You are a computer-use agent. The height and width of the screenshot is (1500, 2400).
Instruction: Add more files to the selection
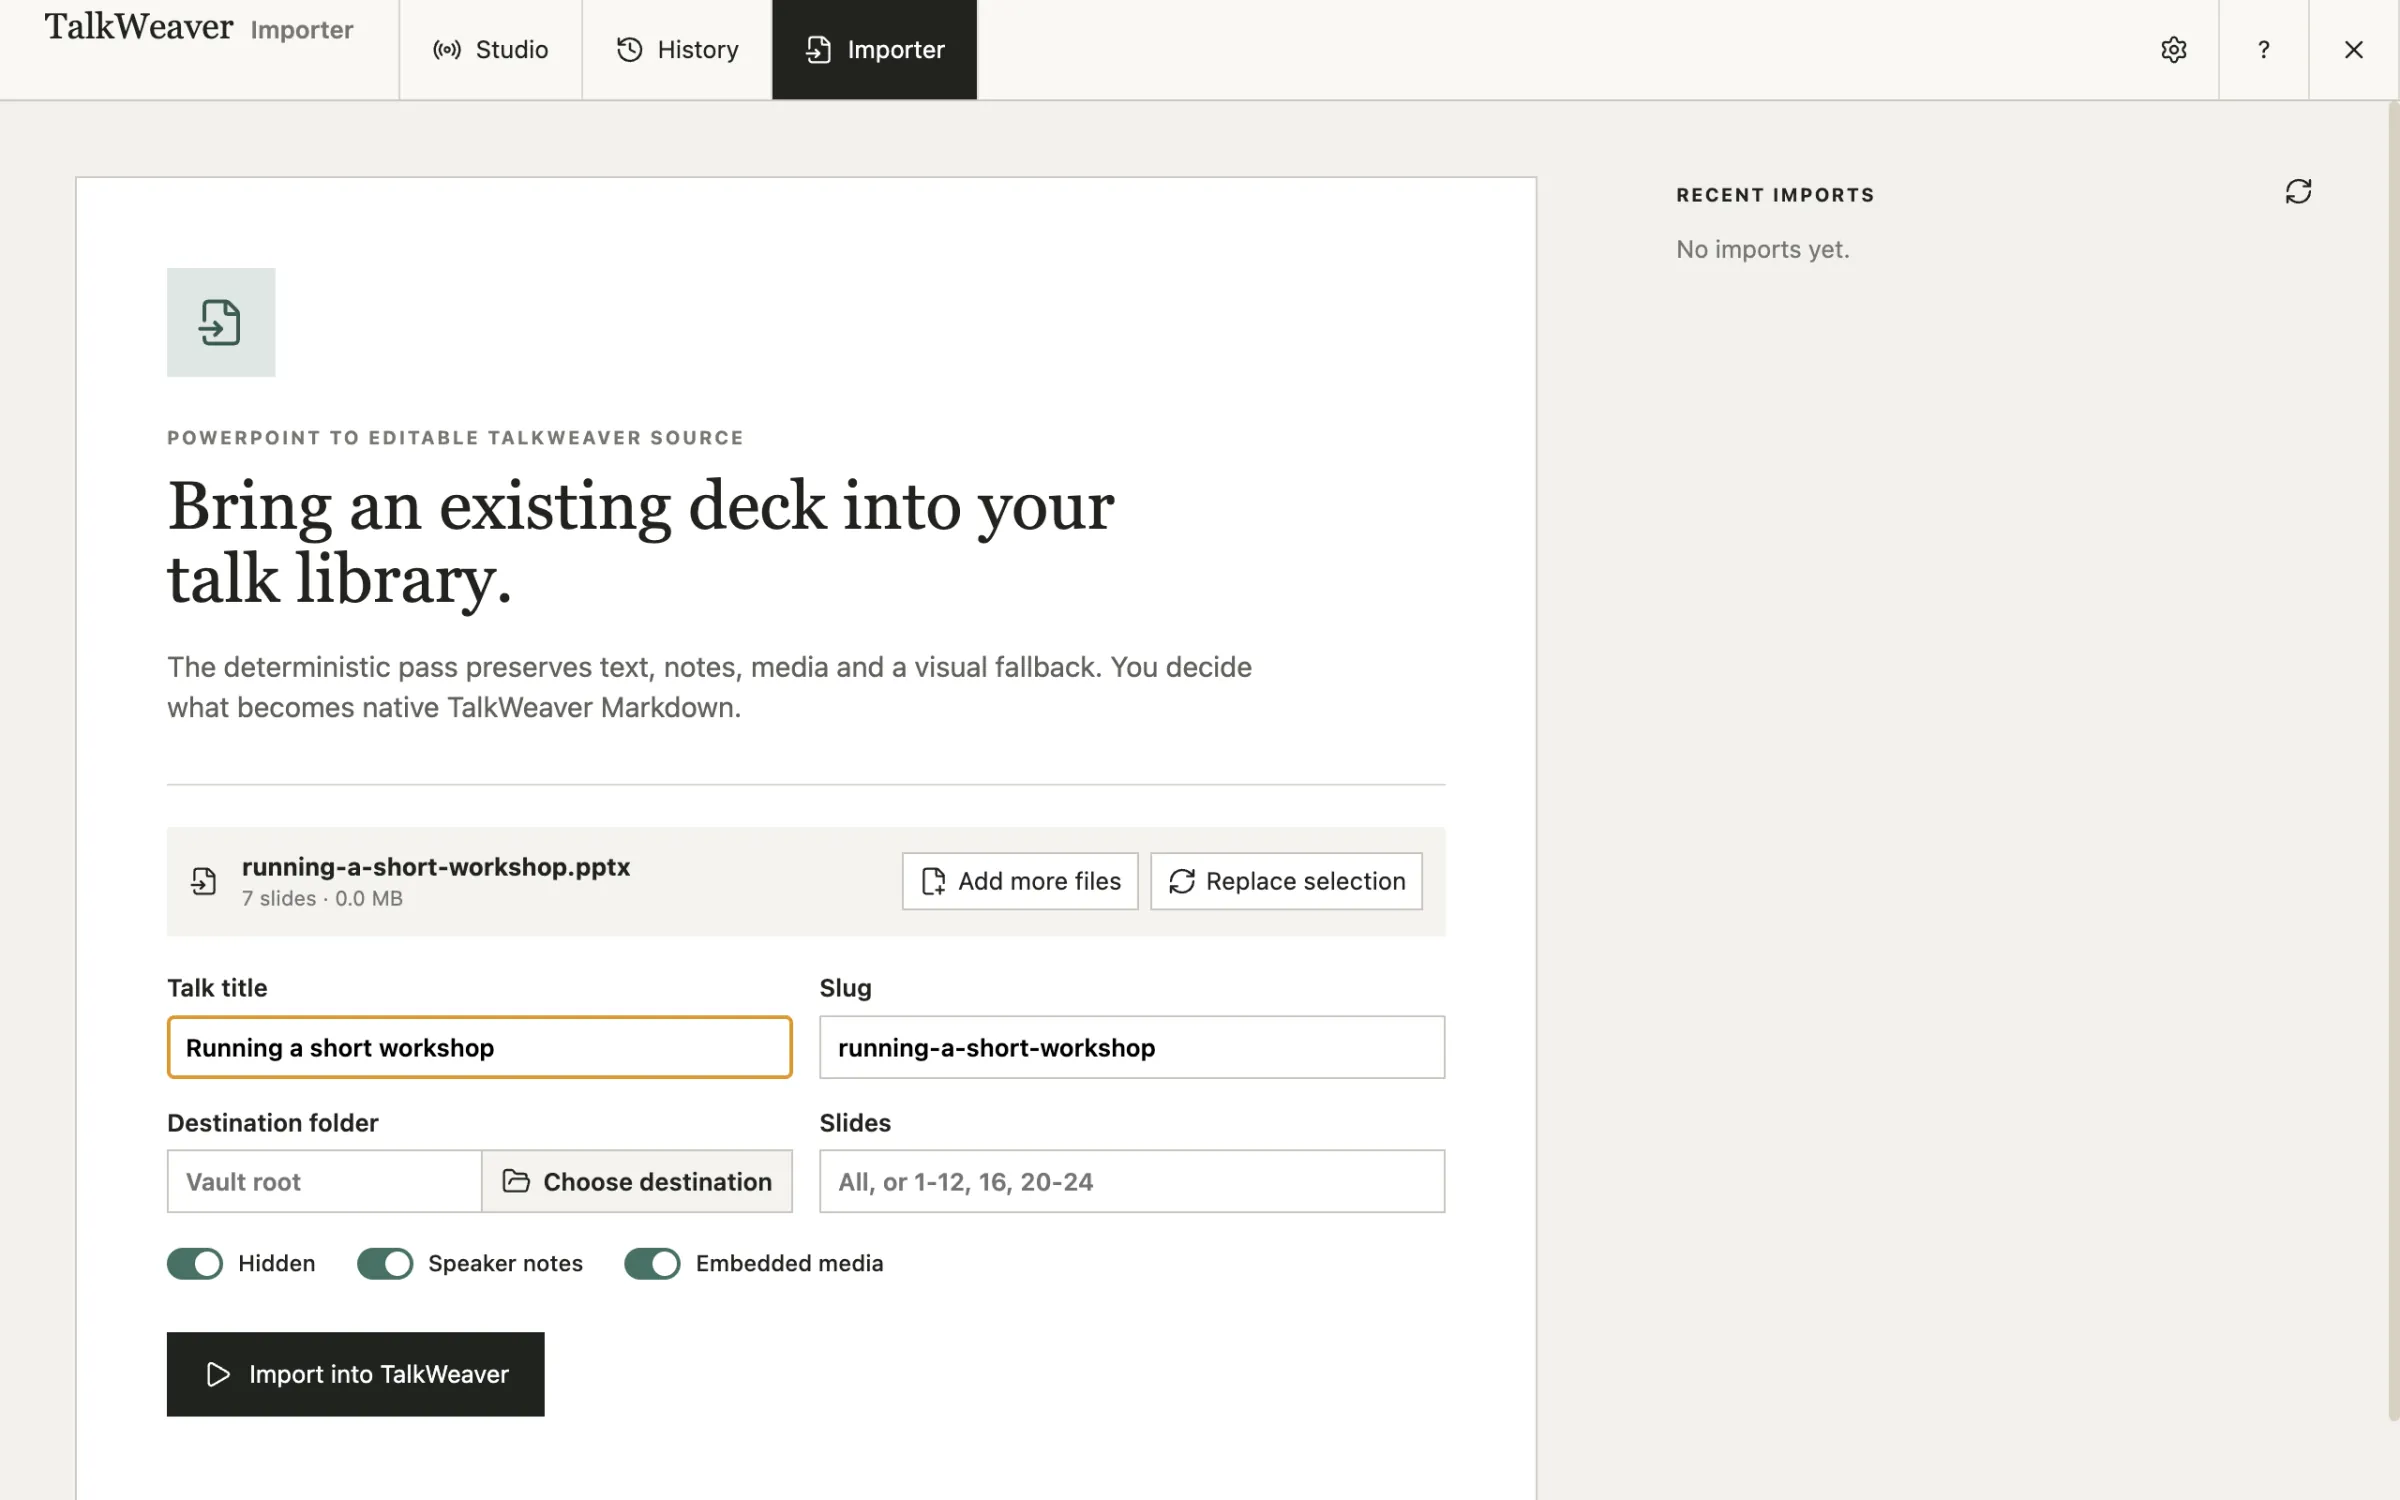tap(1020, 881)
